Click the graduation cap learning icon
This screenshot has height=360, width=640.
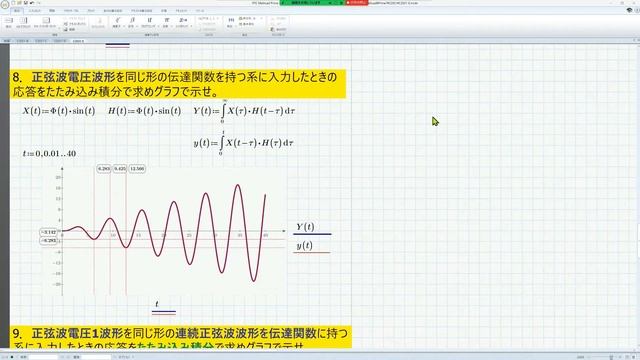tap(629, 10)
